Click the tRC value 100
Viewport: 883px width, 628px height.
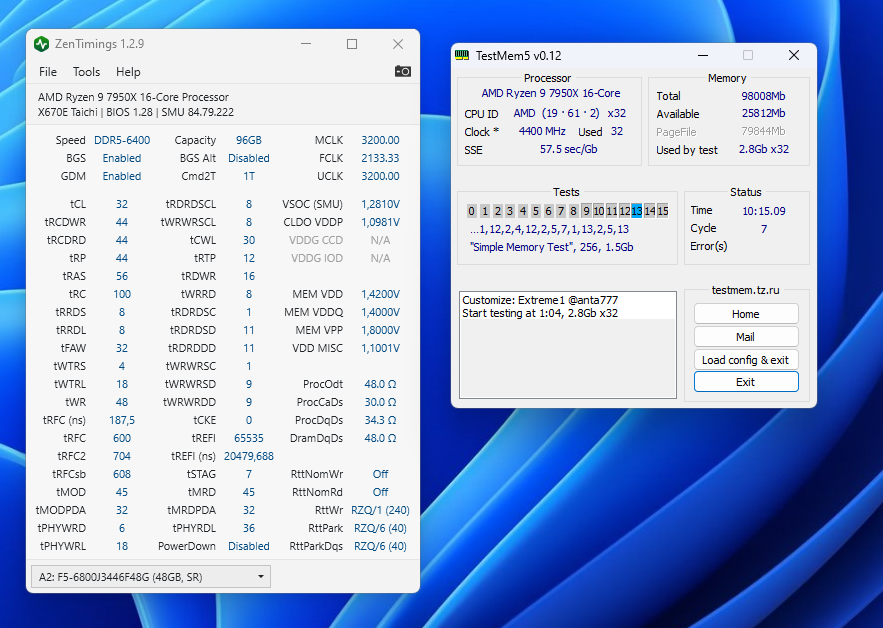pos(122,294)
